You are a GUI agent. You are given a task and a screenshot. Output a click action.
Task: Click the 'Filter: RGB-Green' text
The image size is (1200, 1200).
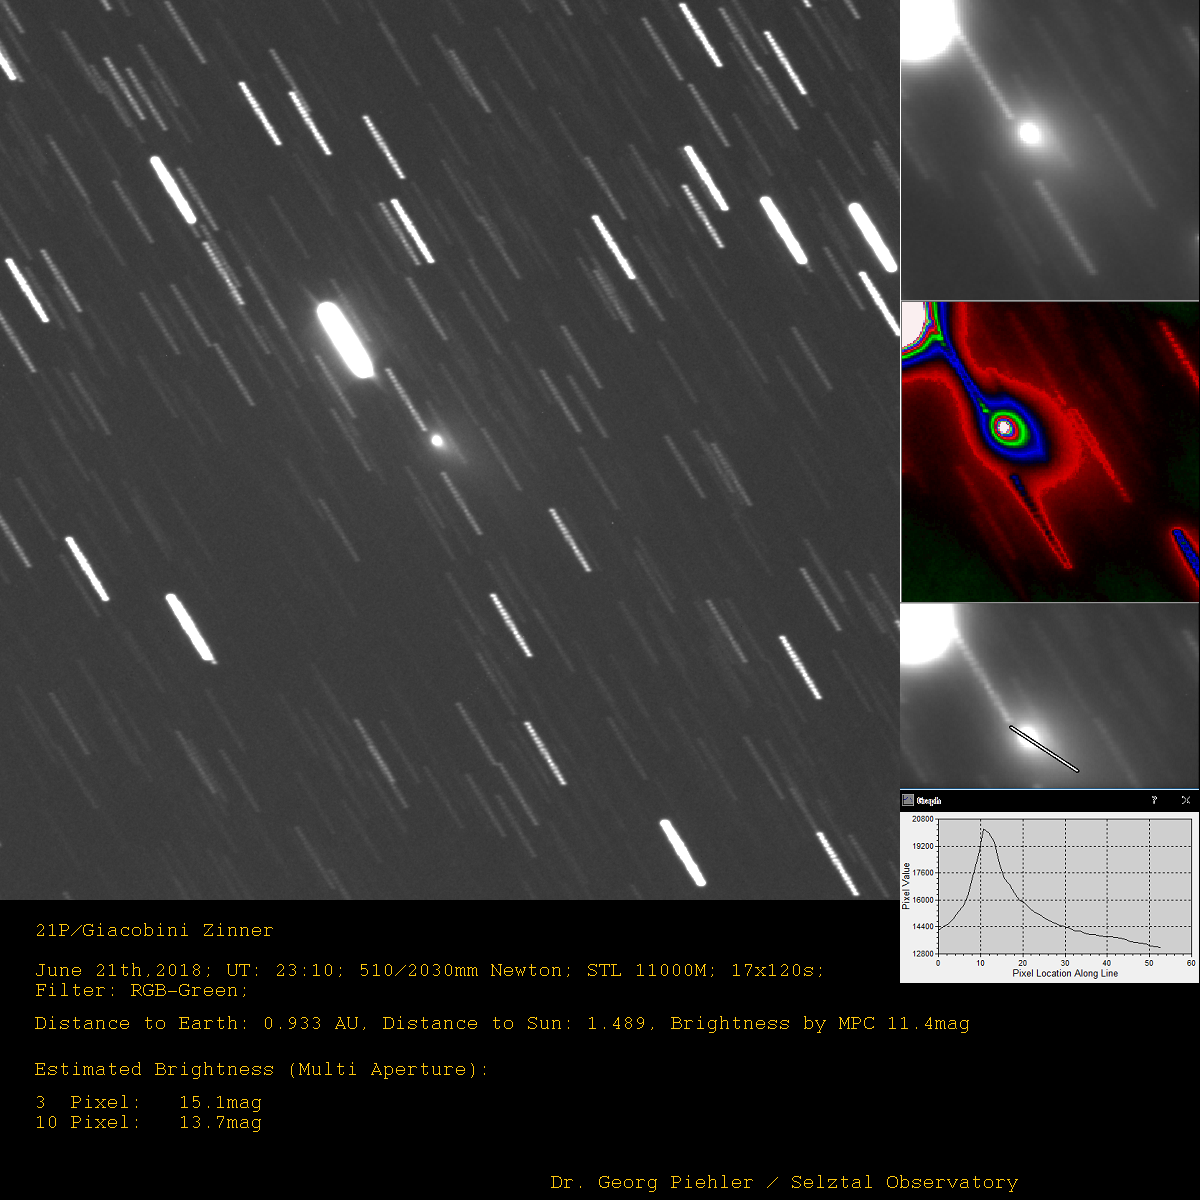141,991
